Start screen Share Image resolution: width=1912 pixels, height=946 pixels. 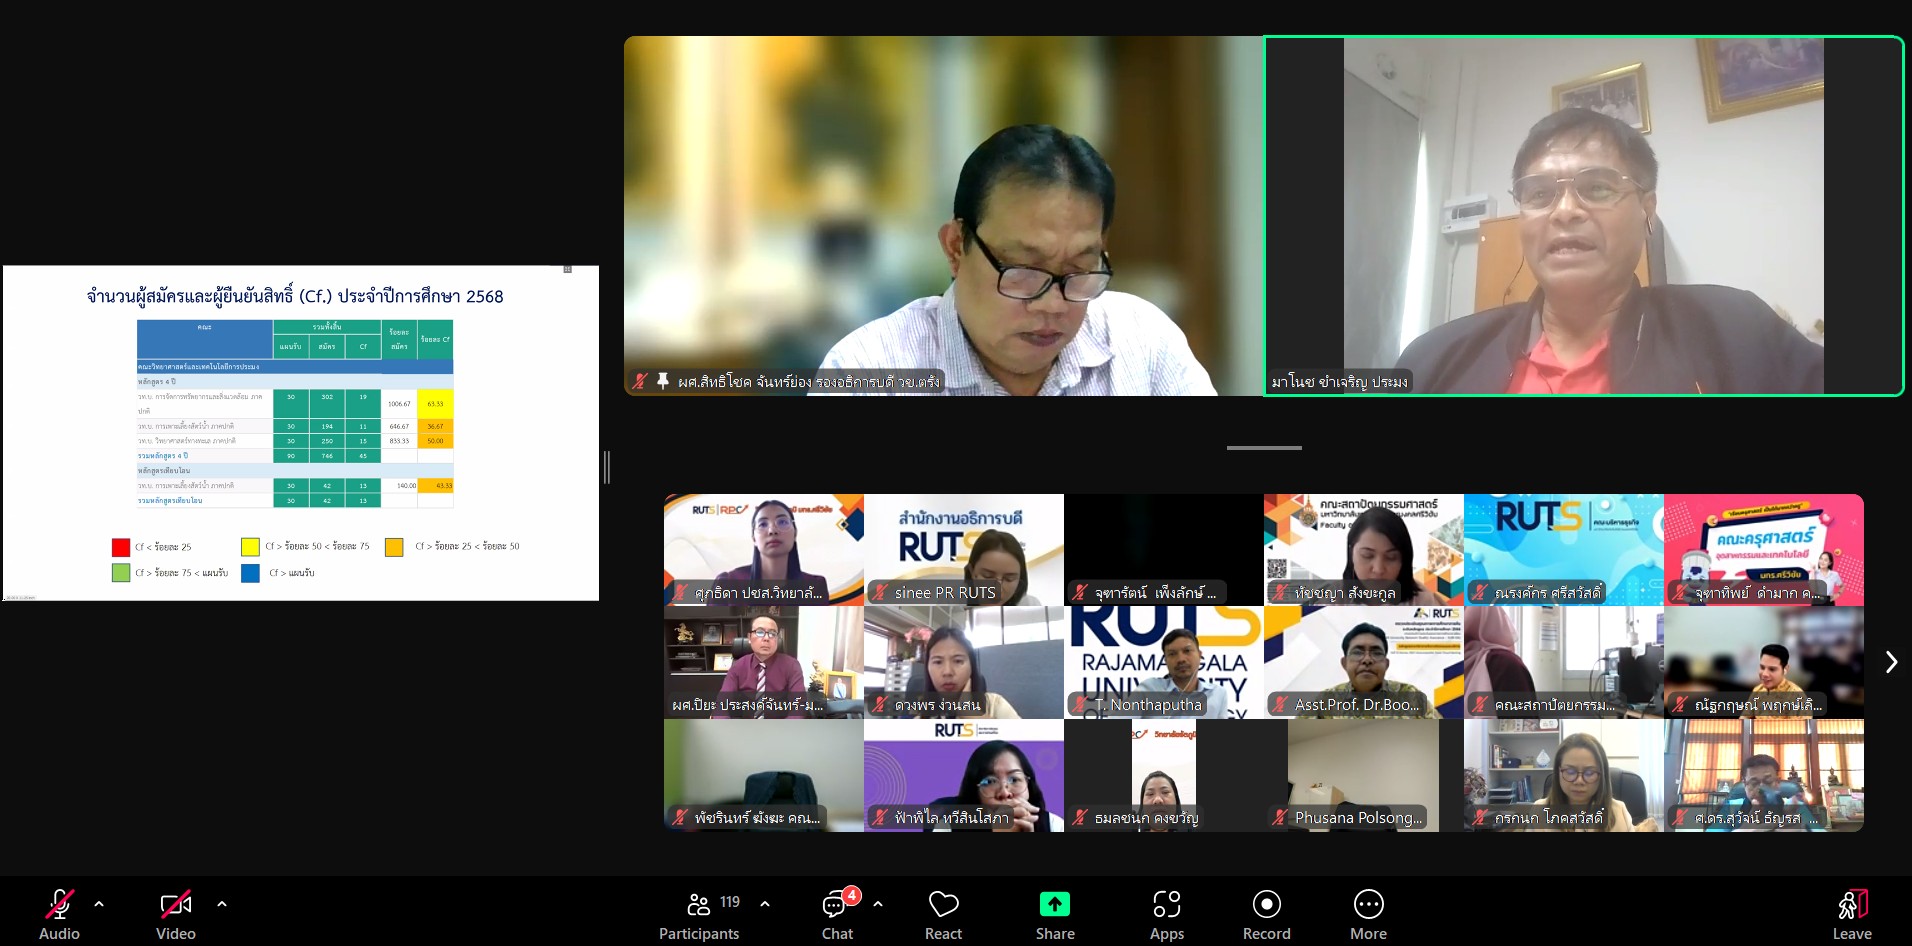pos(1054,905)
